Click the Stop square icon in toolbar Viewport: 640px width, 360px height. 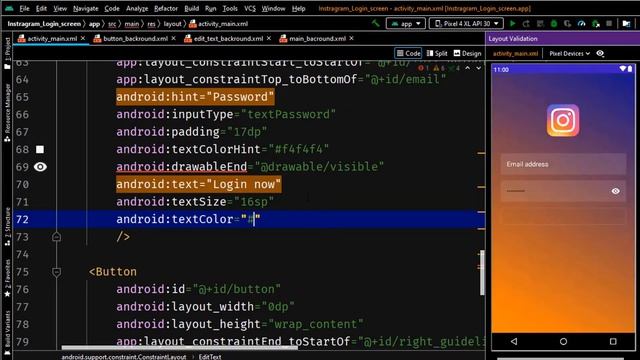(x=609, y=24)
